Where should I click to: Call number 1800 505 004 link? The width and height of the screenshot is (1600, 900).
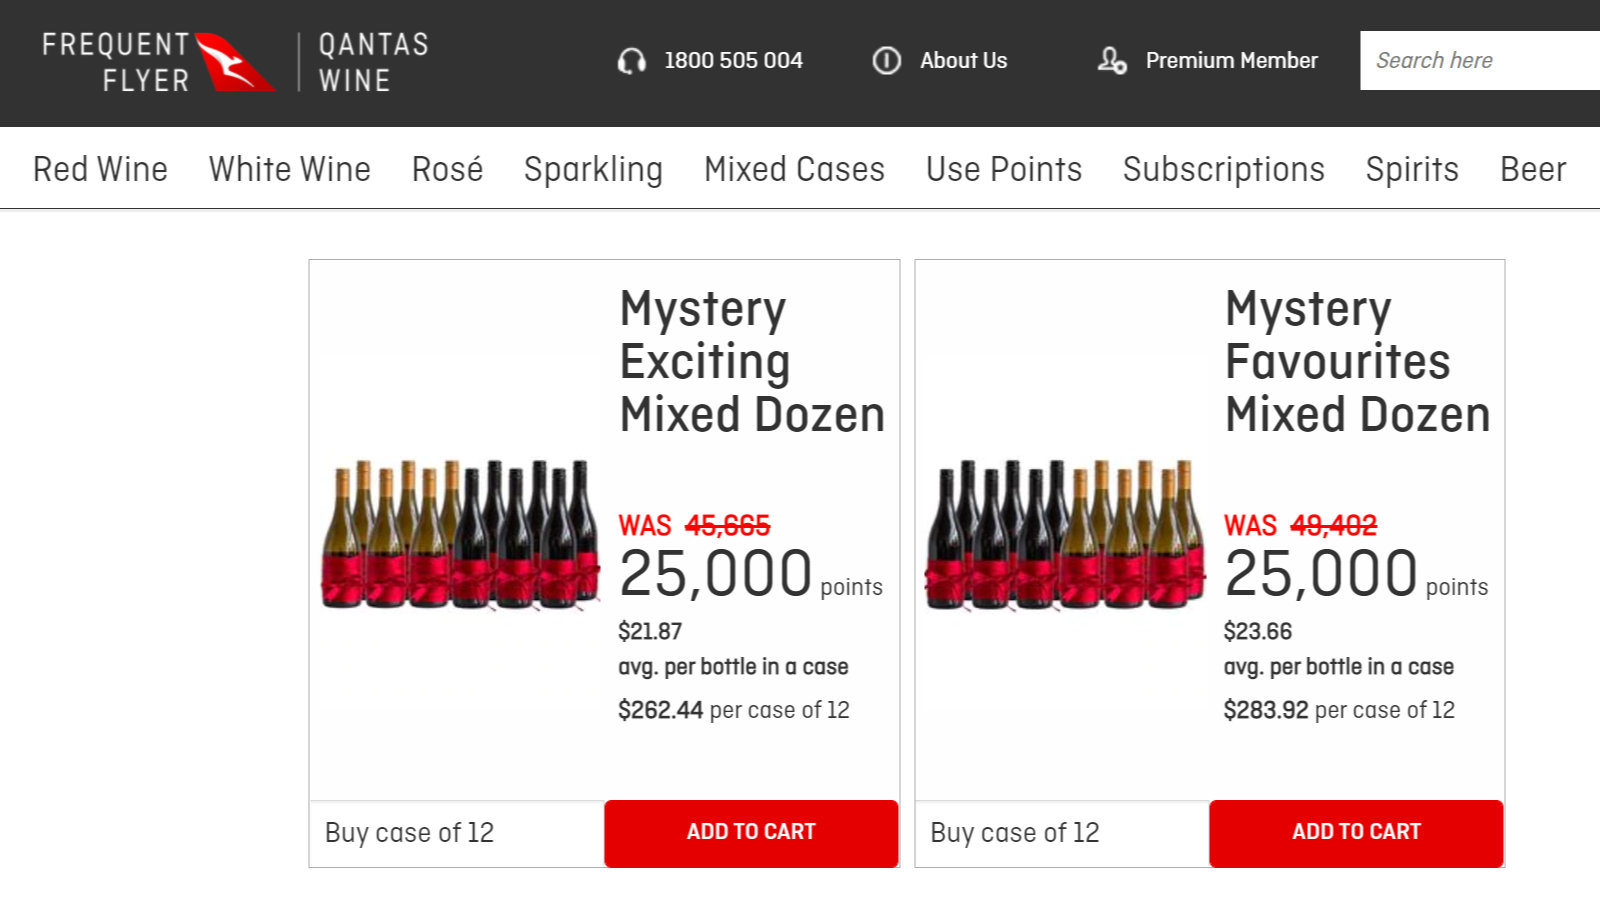pyautogui.click(x=733, y=61)
